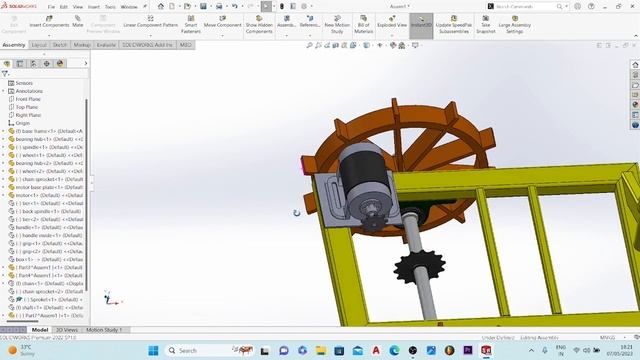Open the Insert menu
The width and height of the screenshot is (640, 360).
point(93,7)
